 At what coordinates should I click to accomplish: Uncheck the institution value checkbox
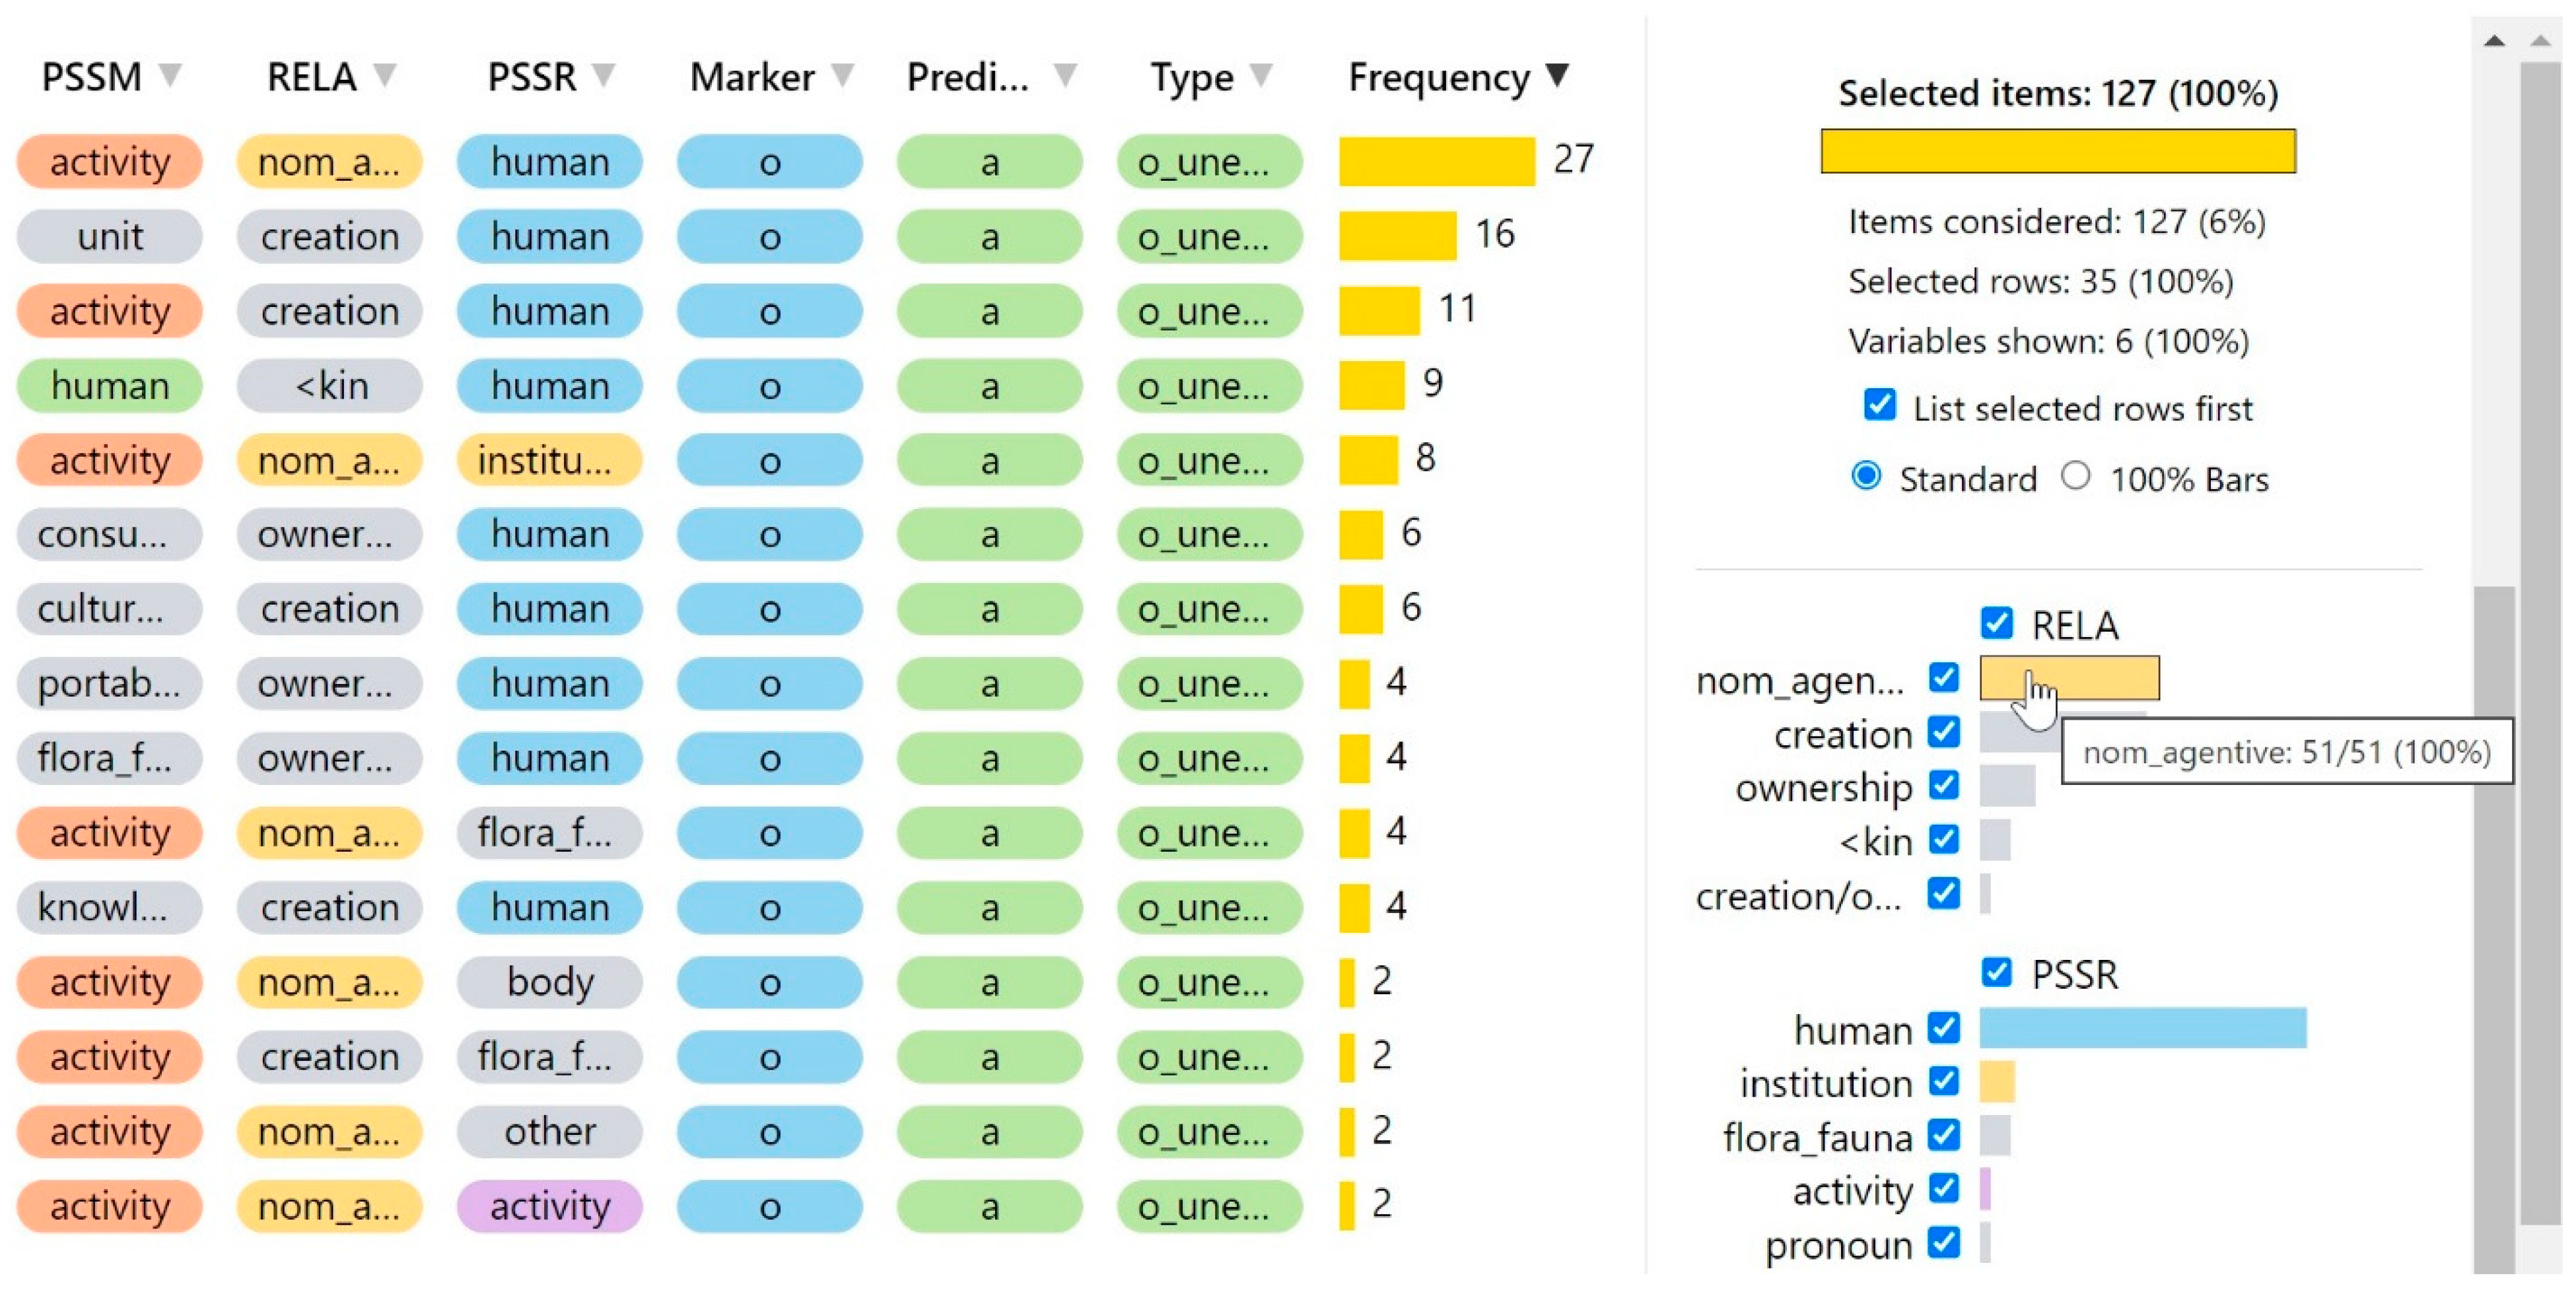[1944, 1081]
